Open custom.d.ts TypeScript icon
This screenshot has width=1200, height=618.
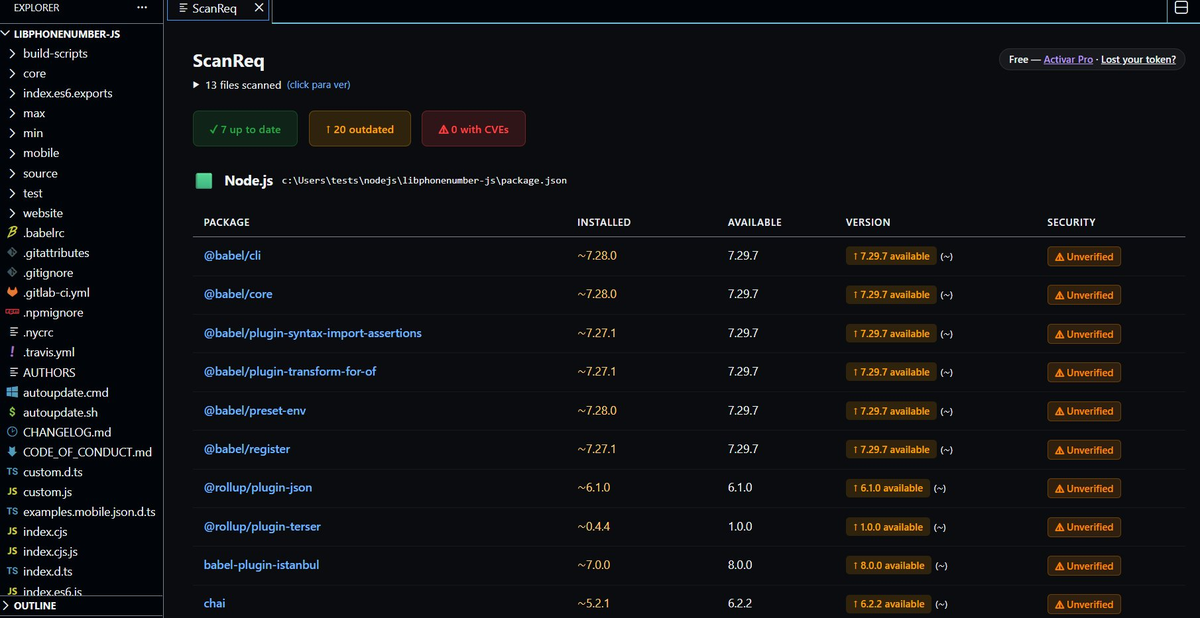tap(13, 472)
